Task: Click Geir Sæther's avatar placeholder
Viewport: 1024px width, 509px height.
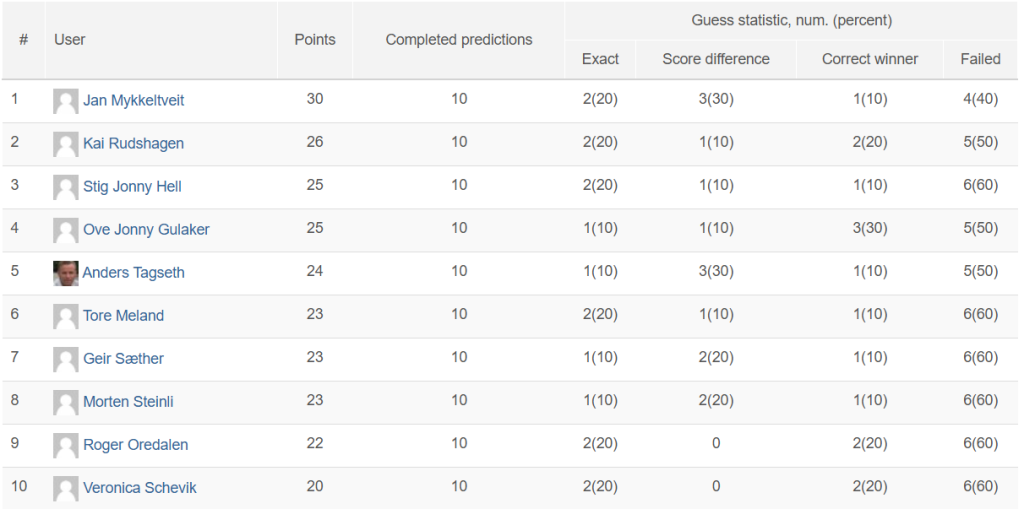Action: click(65, 360)
